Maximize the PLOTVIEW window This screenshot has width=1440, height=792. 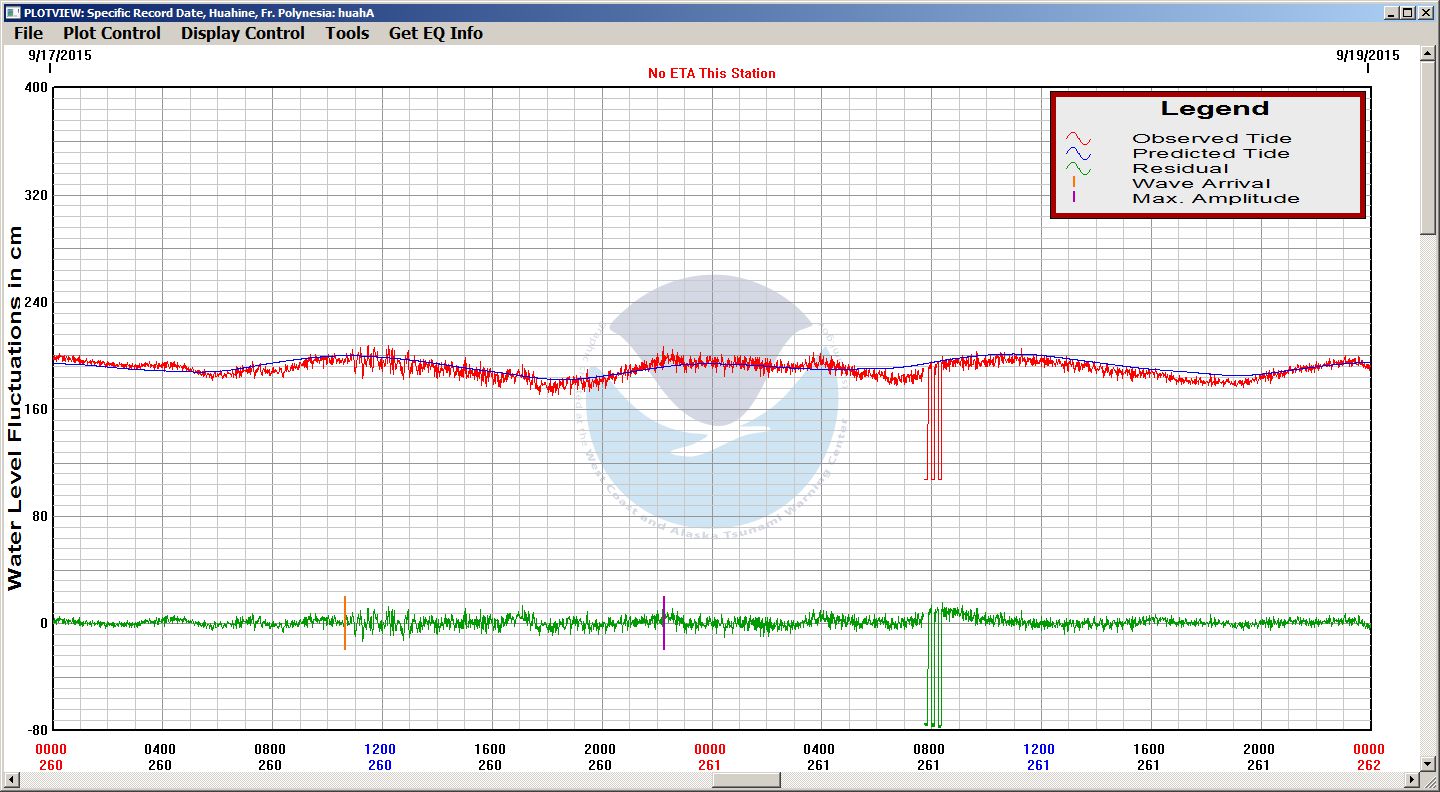[1408, 12]
